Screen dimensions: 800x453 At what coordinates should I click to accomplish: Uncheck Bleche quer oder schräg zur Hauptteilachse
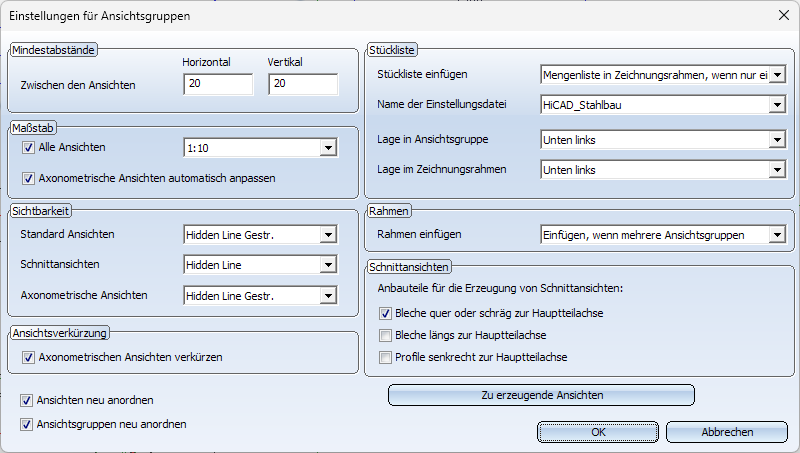point(385,313)
